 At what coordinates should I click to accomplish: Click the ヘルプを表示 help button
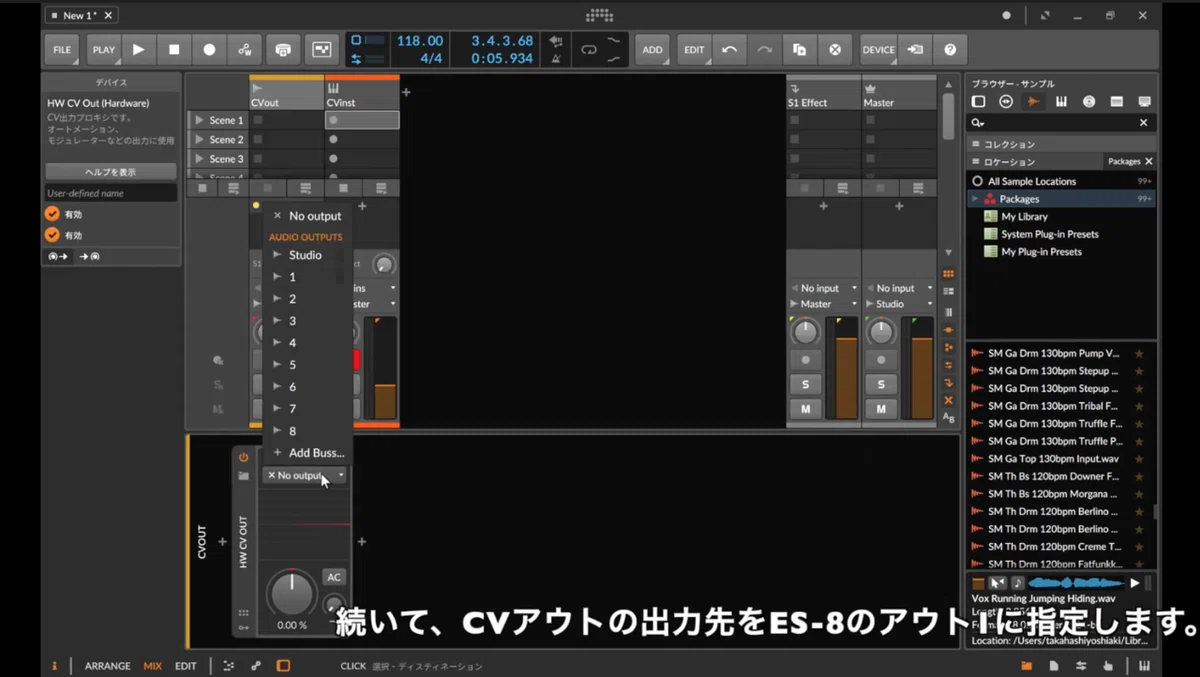(x=111, y=172)
